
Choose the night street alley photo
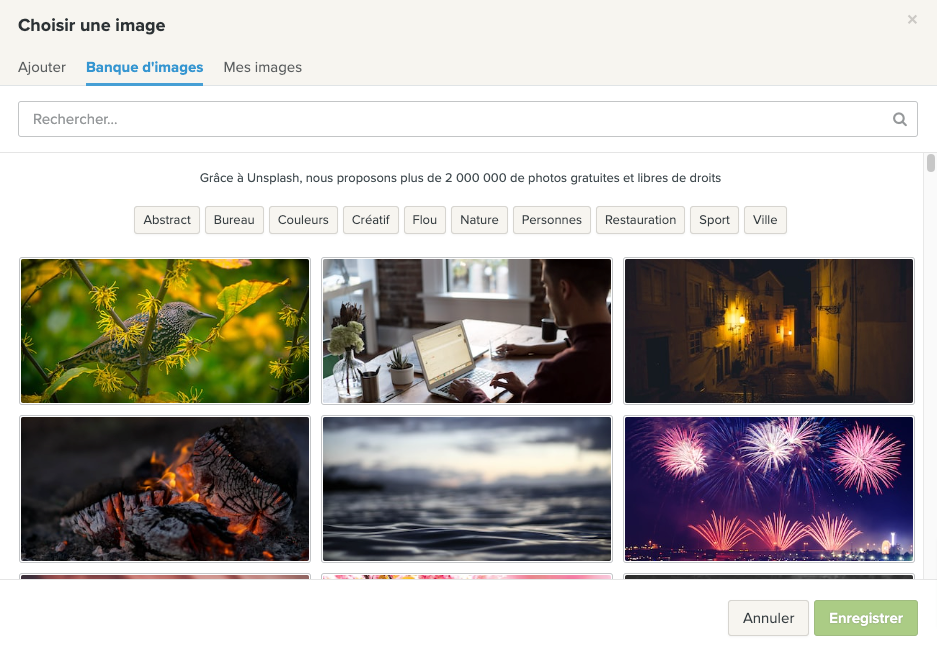pyautogui.click(x=768, y=331)
